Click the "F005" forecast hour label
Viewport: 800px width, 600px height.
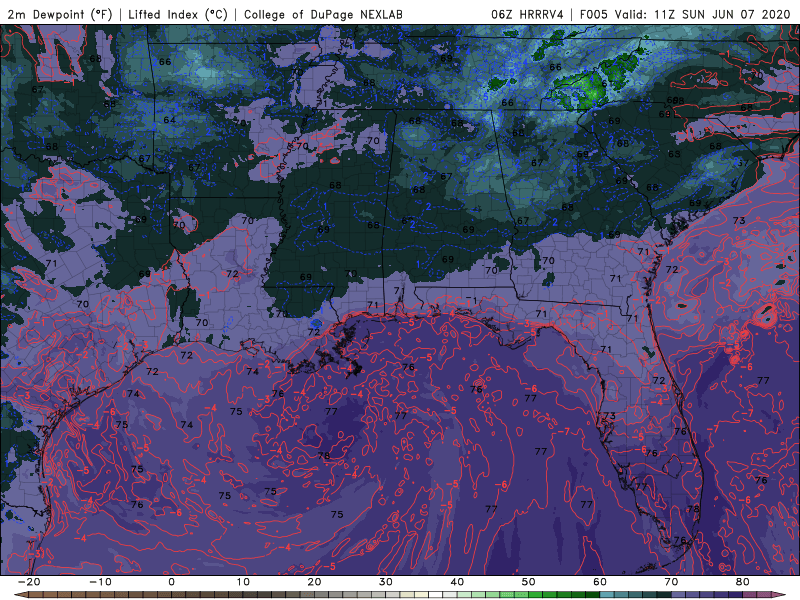tap(594, 14)
